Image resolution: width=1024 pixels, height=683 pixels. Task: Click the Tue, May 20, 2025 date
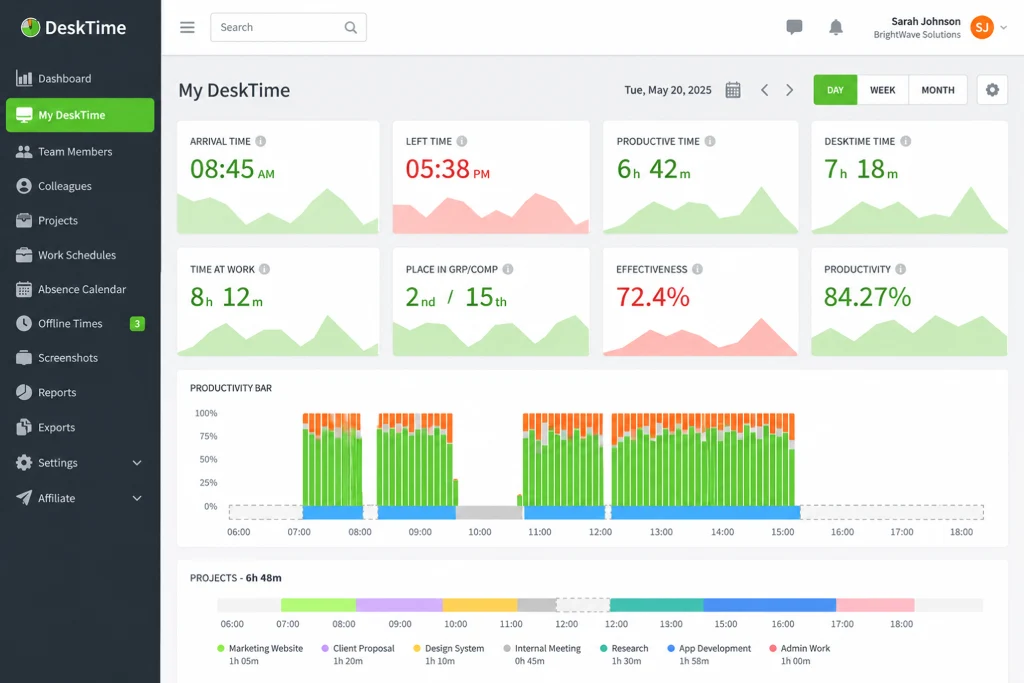[x=667, y=90]
